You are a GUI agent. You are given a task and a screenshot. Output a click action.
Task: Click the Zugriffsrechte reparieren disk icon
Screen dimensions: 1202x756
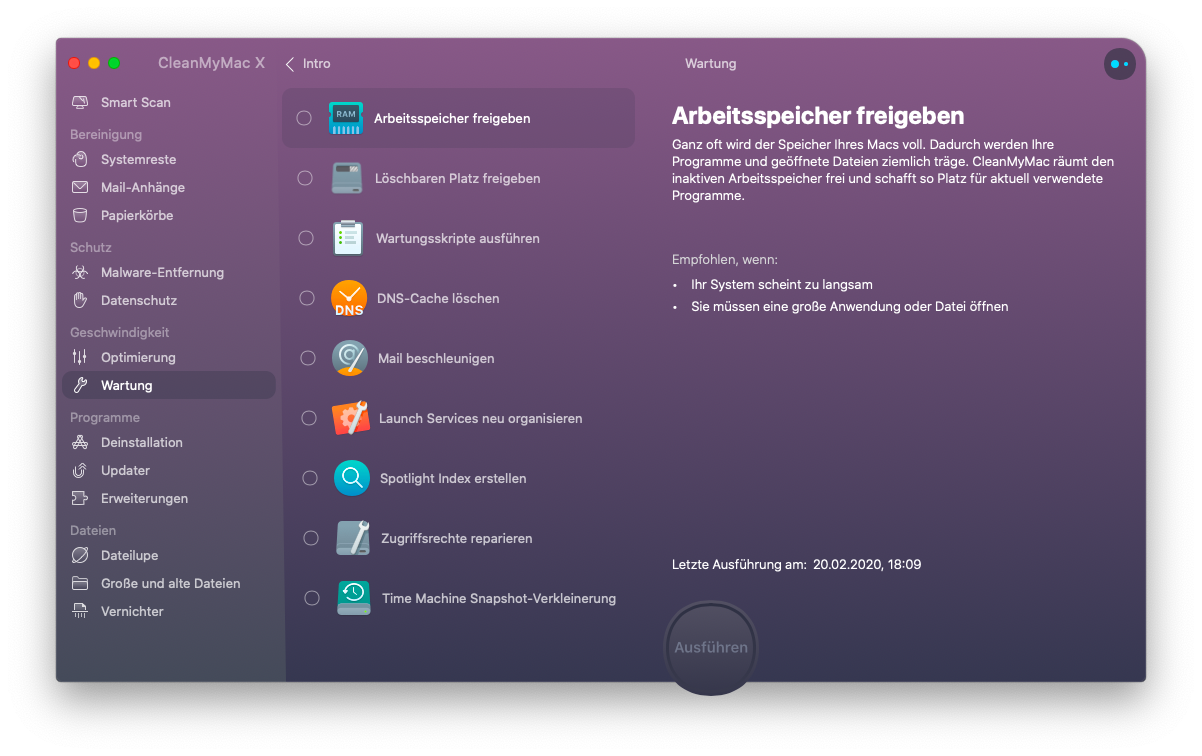[353, 538]
